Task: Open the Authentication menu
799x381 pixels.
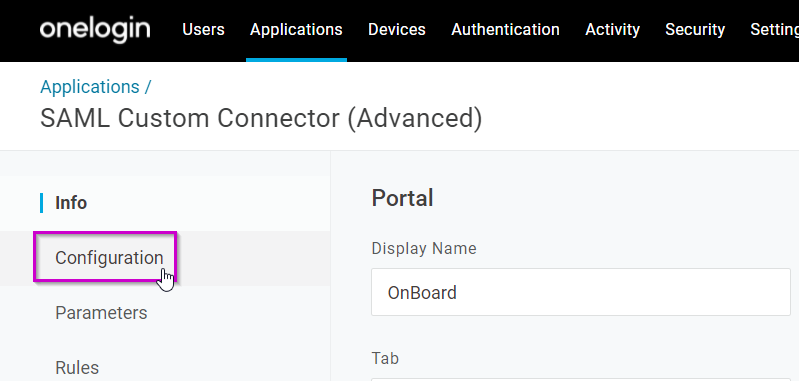Action: pyautogui.click(x=505, y=30)
